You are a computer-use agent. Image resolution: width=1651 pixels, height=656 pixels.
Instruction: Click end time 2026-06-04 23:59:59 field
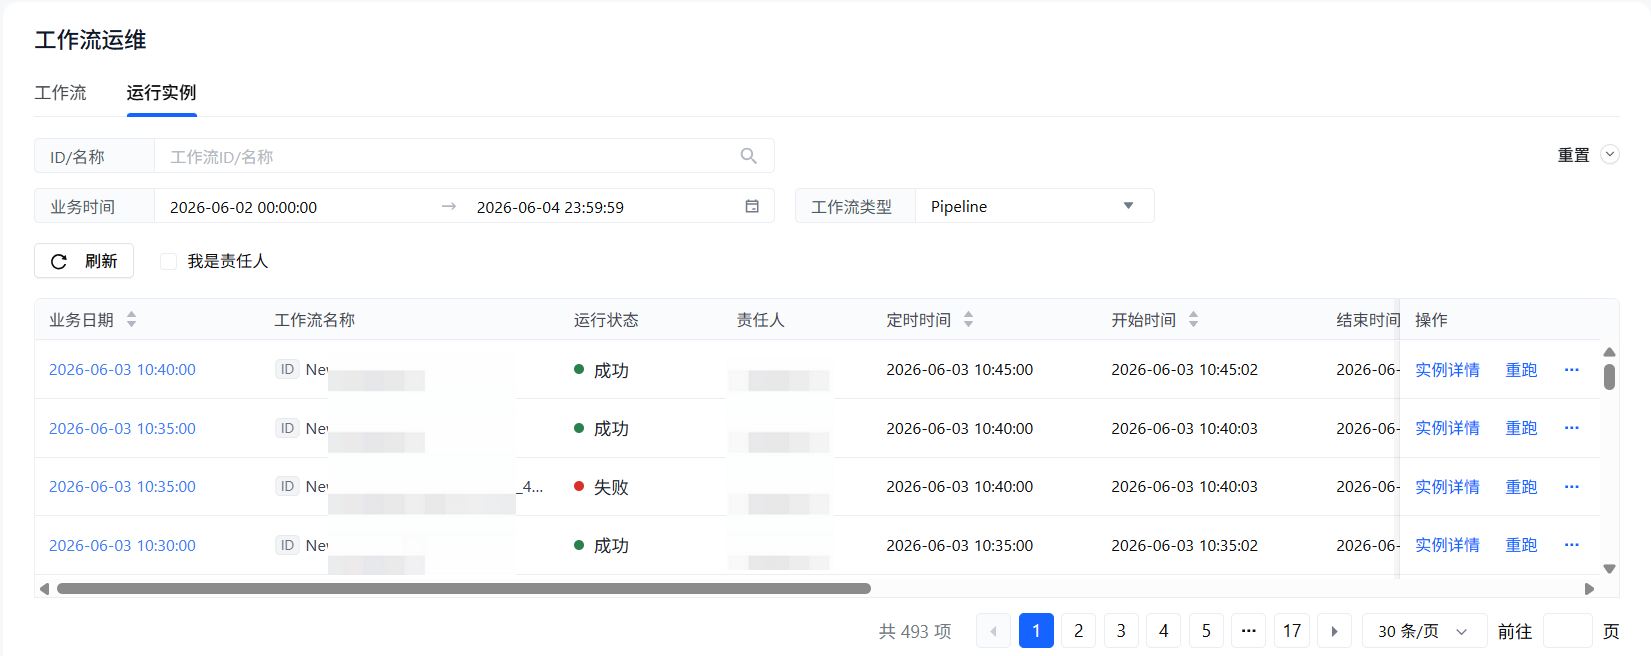point(550,207)
